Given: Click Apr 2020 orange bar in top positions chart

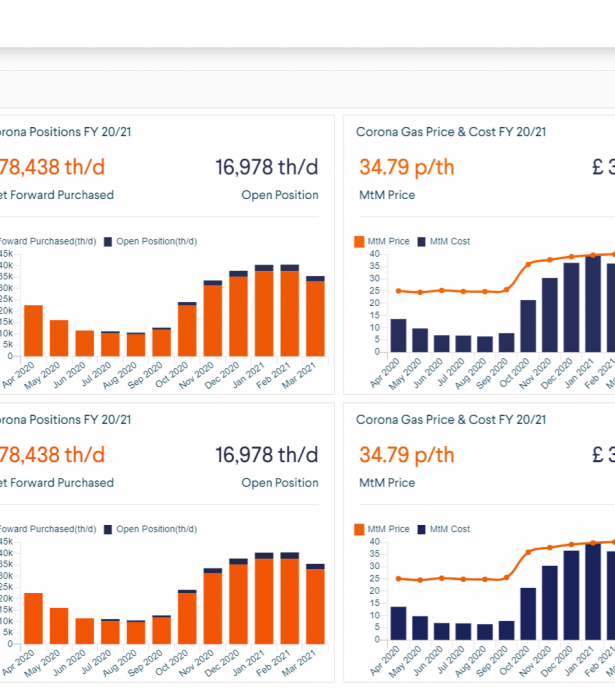Looking at the screenshot, I should pos(33,330).
